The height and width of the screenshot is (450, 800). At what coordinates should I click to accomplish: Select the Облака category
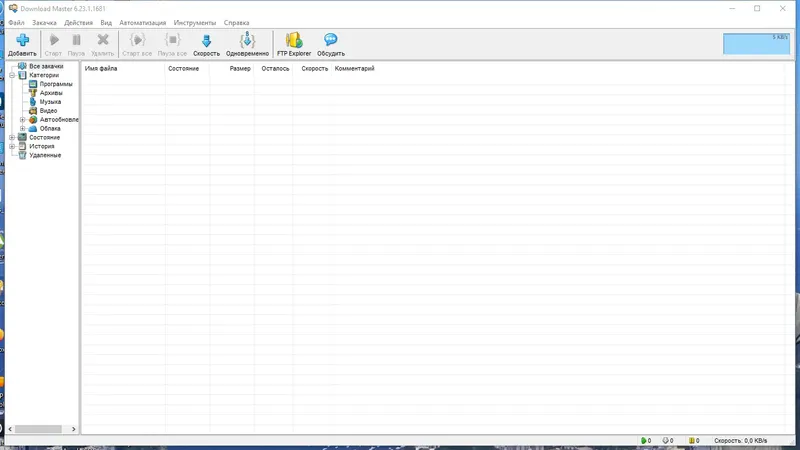point(50,129)
